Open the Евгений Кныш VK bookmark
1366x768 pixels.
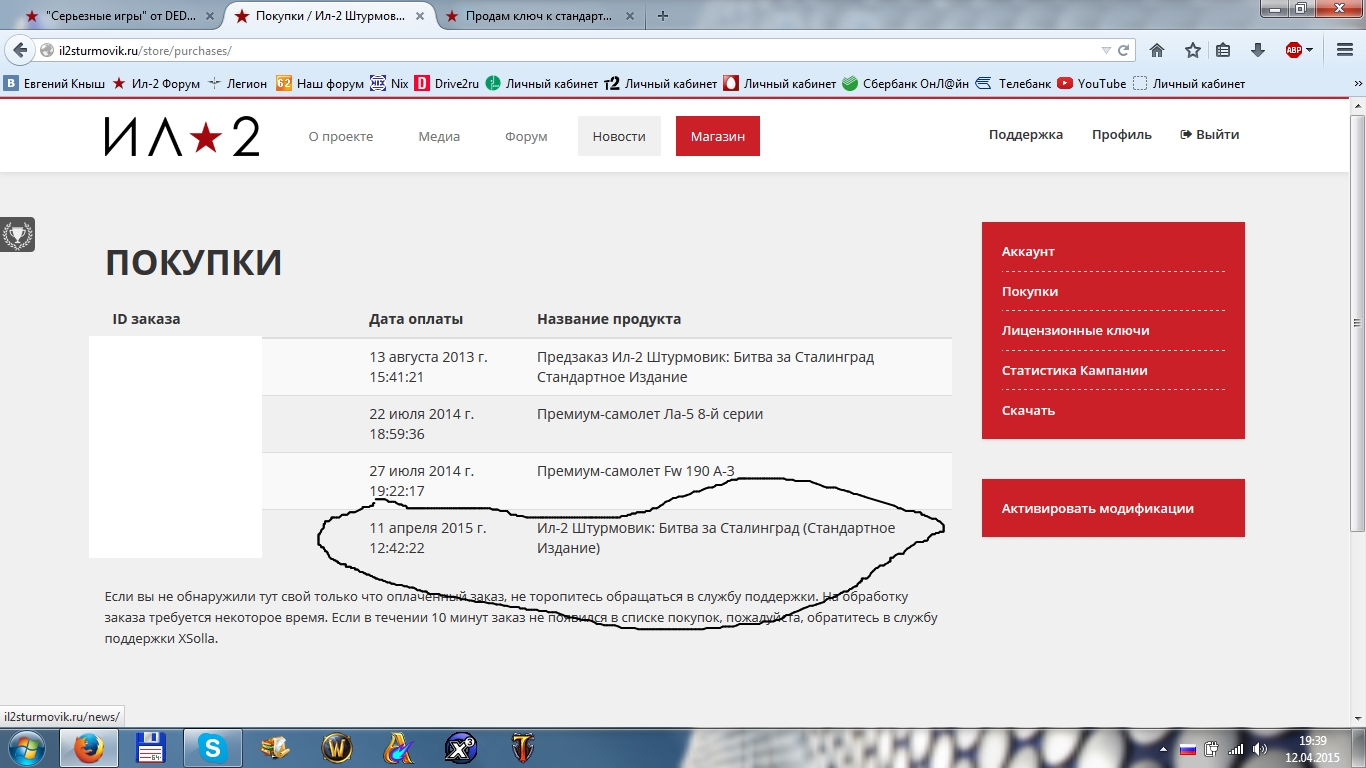(54, 84)
